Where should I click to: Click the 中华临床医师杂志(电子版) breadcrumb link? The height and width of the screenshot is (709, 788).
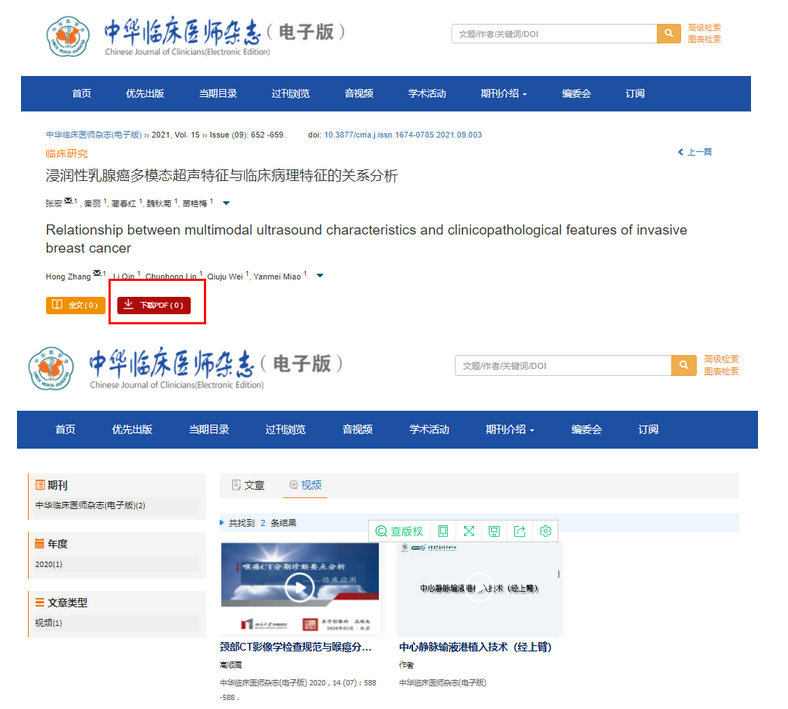(94, 135)
